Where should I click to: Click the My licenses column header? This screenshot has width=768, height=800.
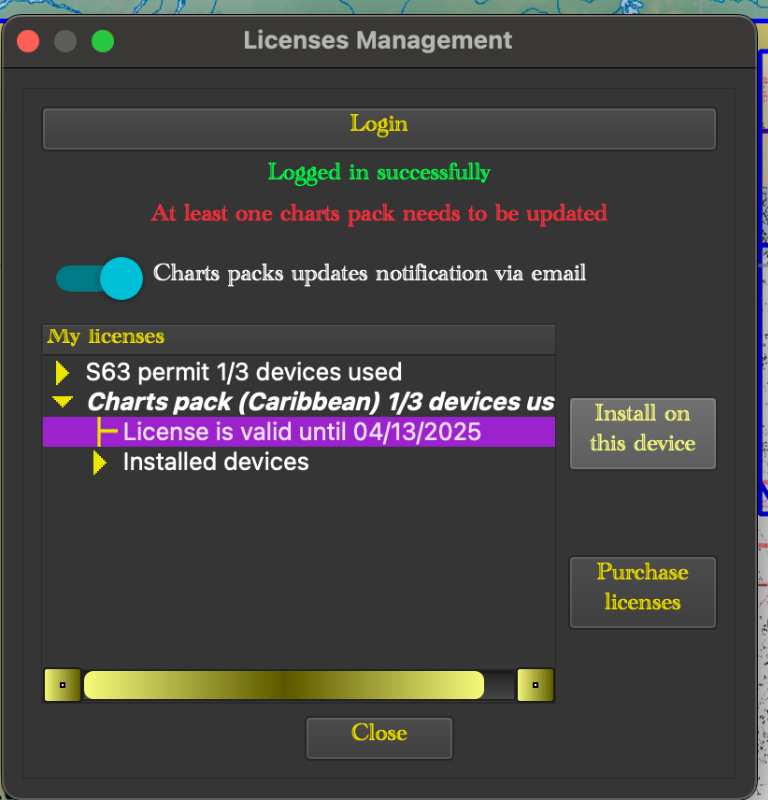pyautogui.click(x=299, y=337)
